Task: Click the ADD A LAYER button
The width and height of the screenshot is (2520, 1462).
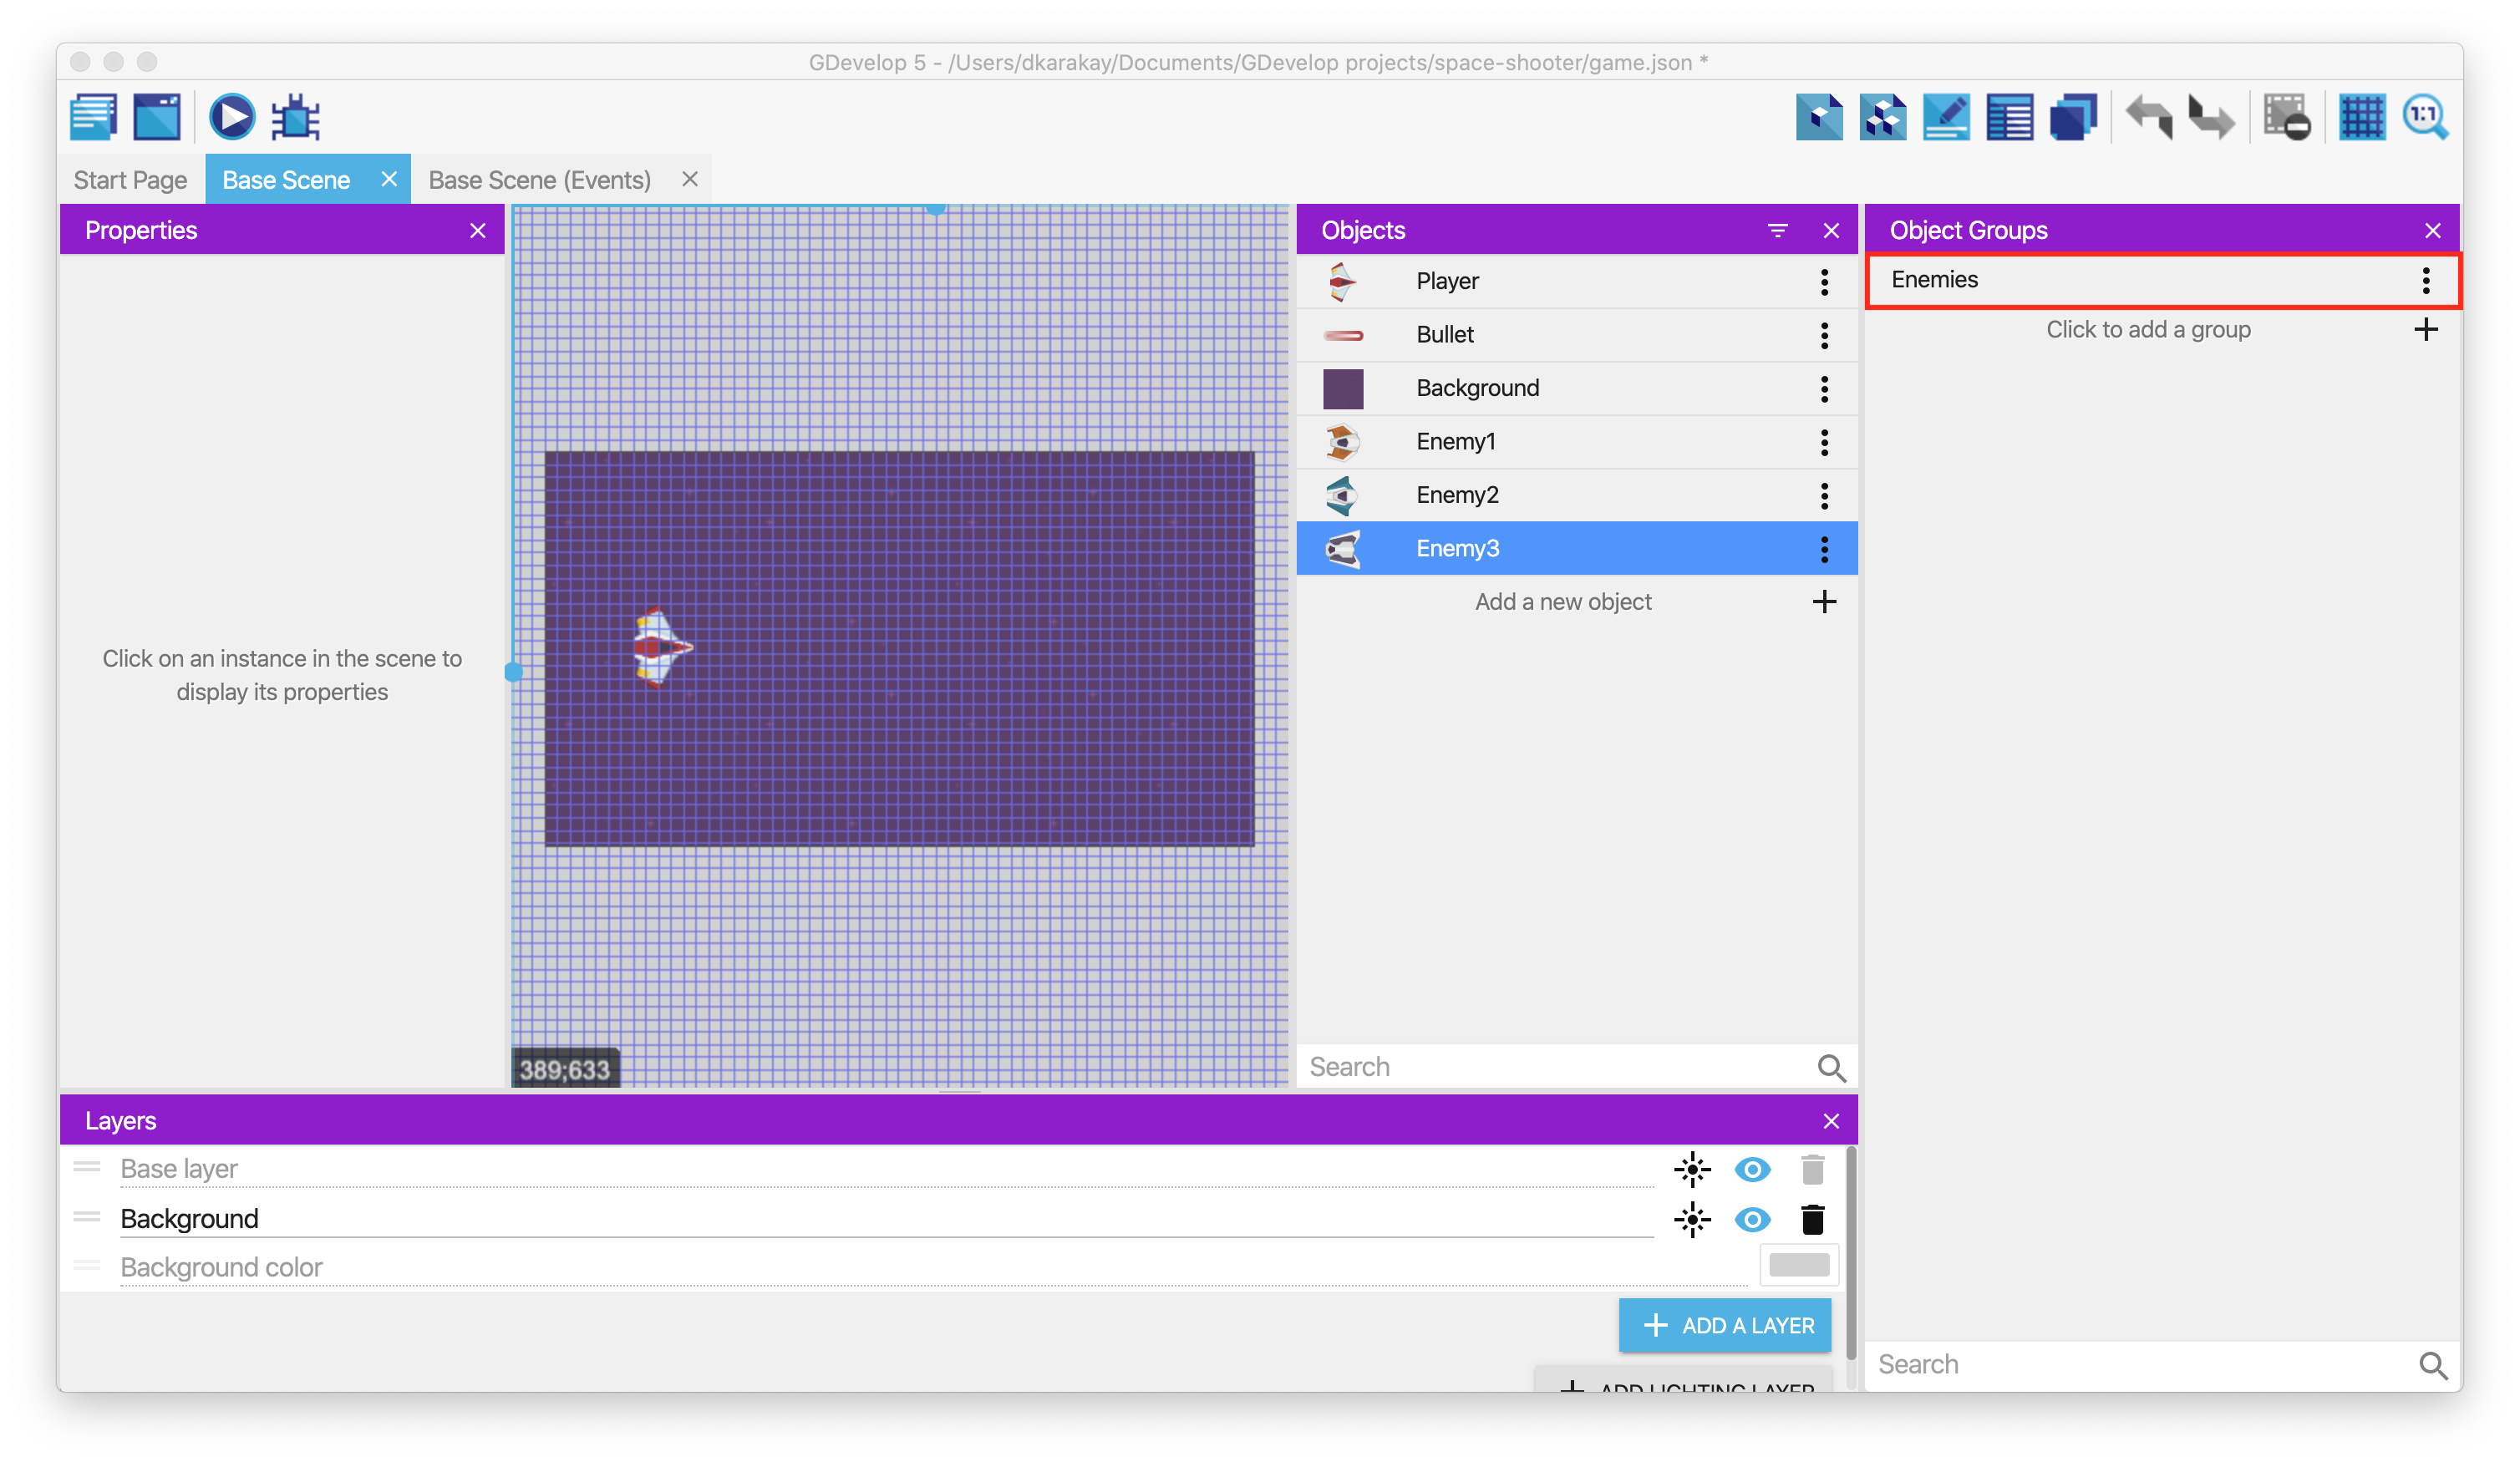Action: click(x=1725, y=1325)
